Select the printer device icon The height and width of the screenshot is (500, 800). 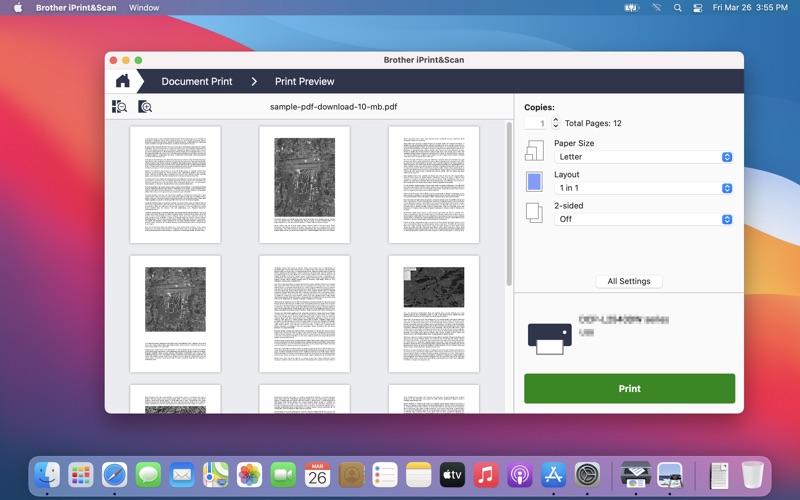[549, 339]
